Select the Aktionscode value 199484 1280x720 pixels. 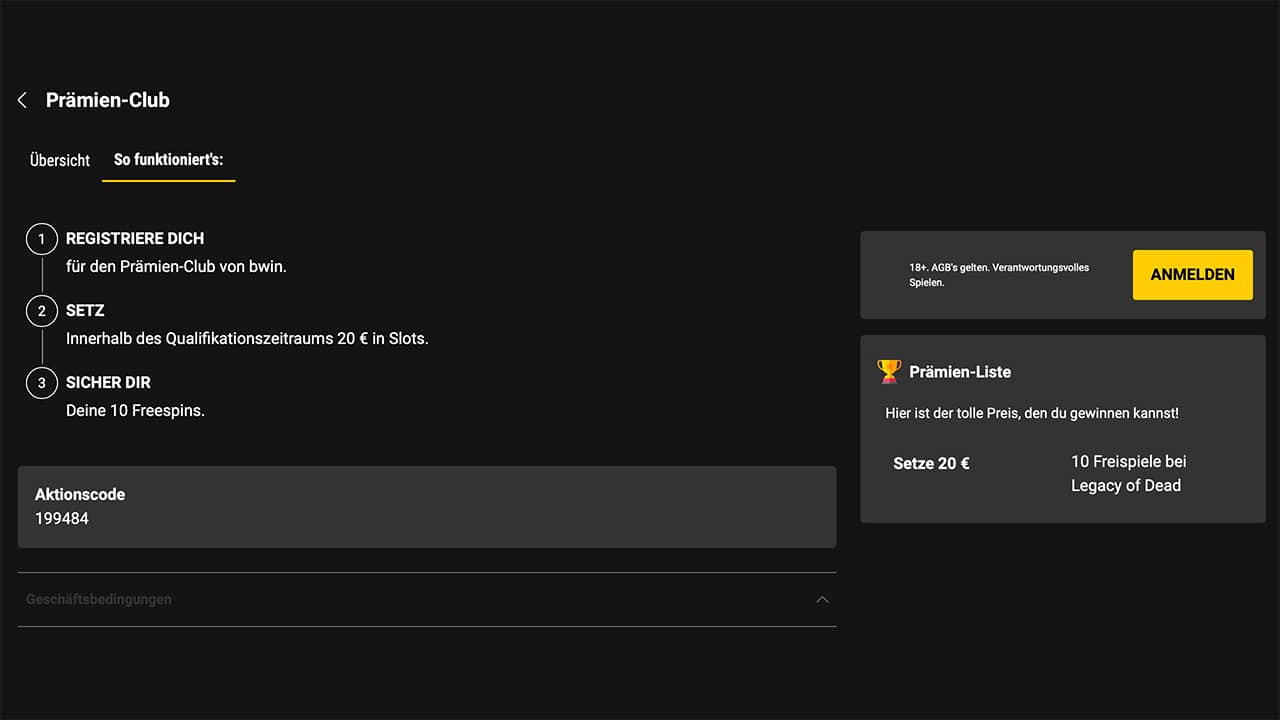tap(62, 519)
